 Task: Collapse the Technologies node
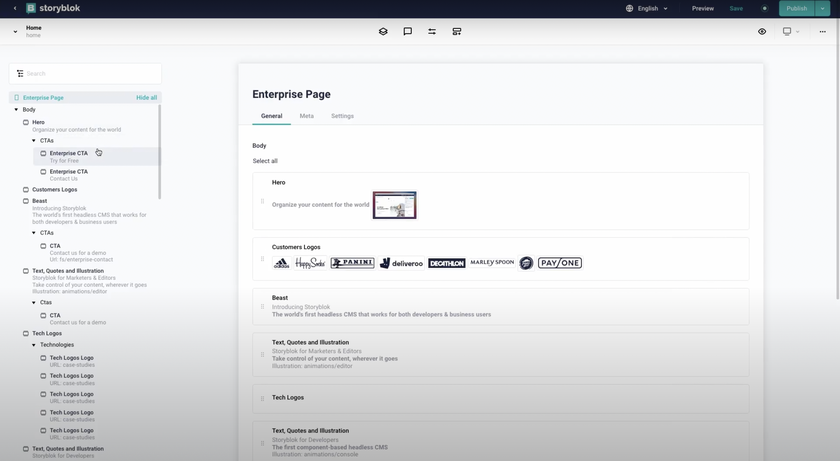point(34,345)
